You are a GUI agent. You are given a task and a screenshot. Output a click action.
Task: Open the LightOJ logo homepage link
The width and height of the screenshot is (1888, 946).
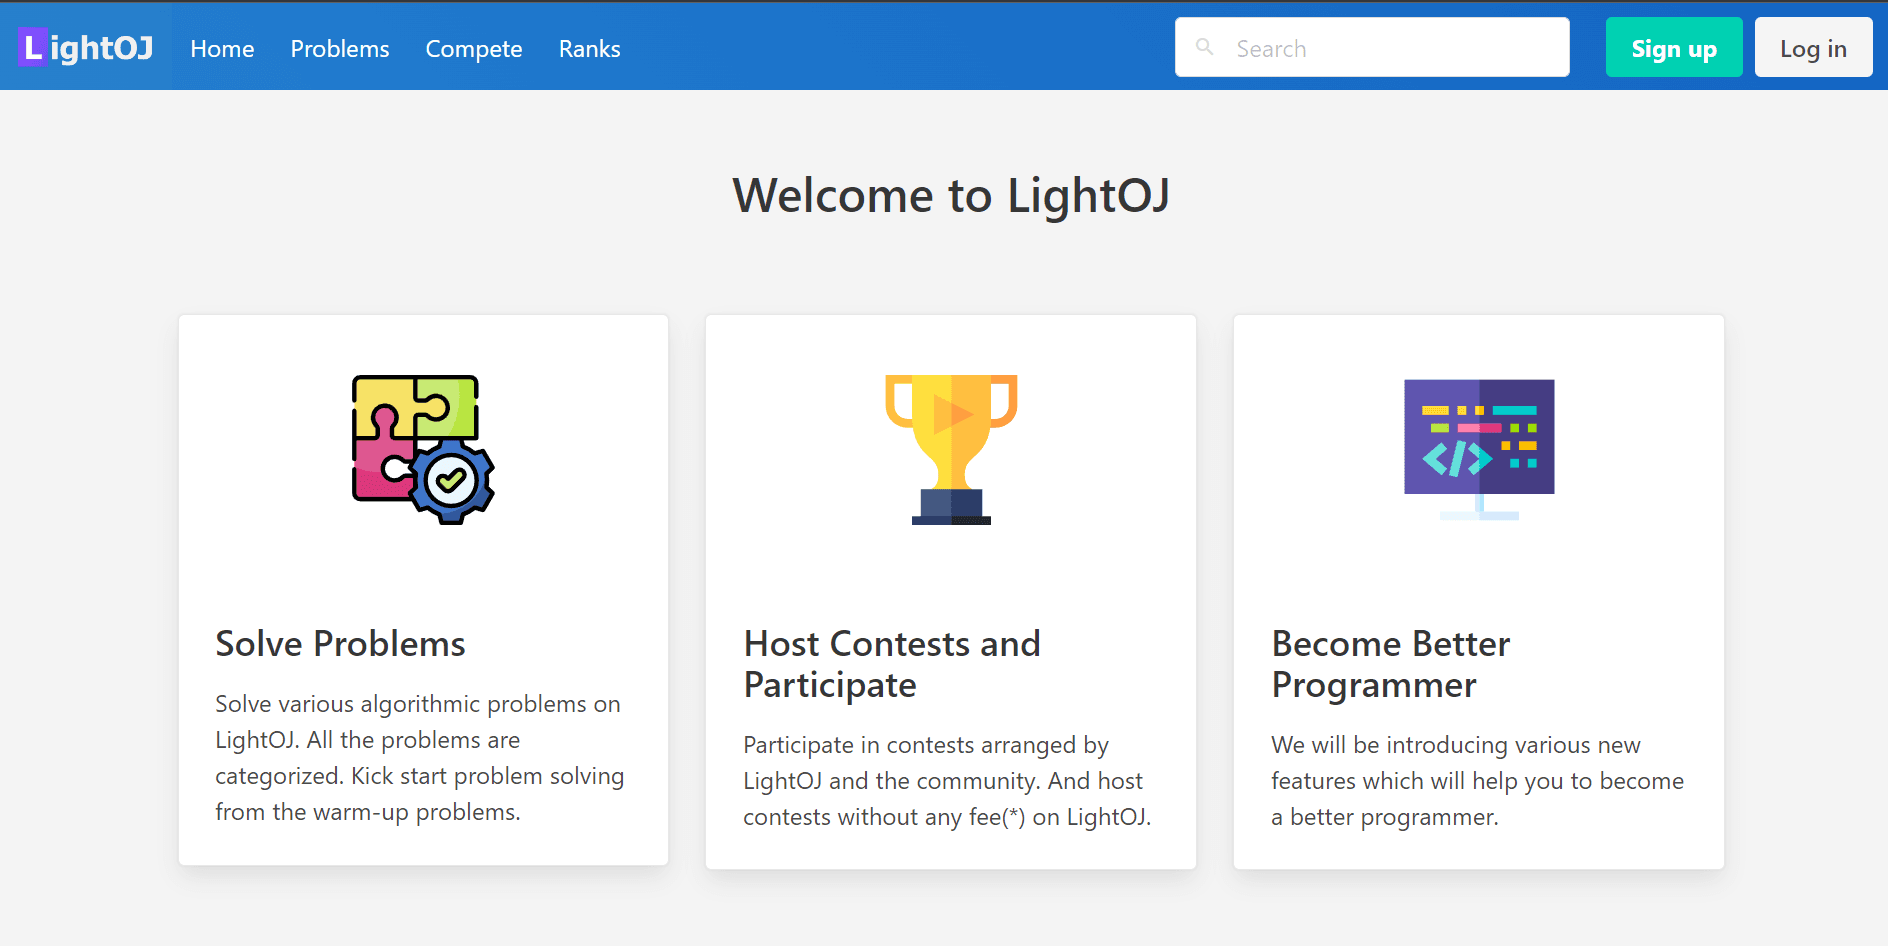coord(85,47)
